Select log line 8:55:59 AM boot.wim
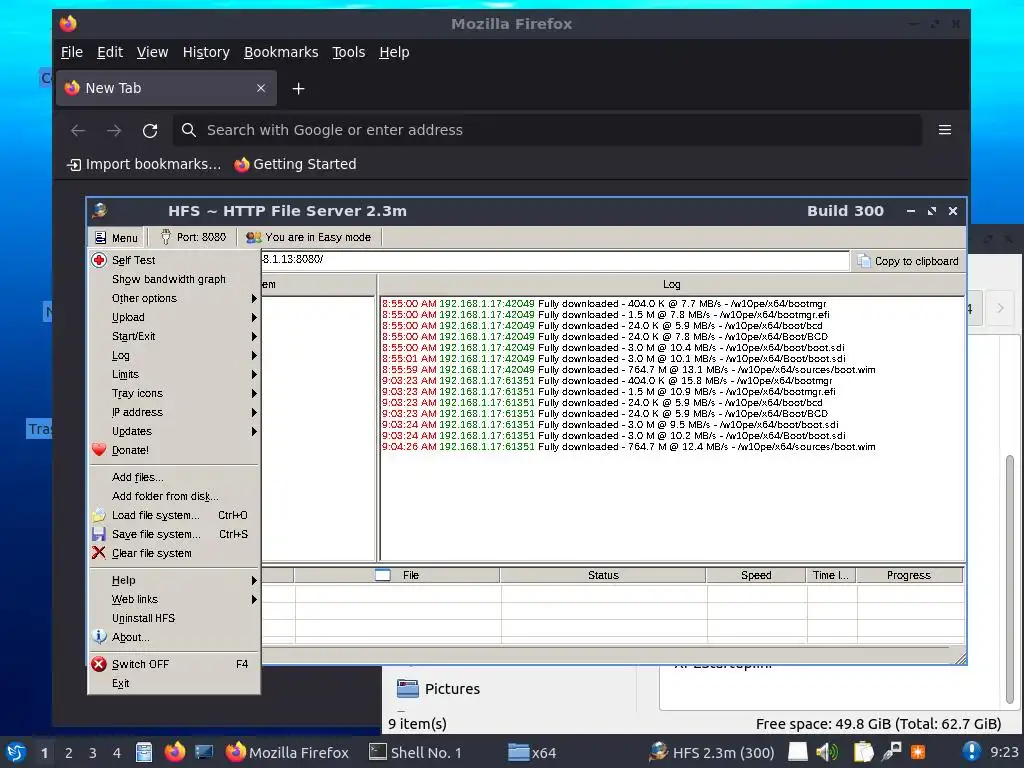 click(628, 370)
